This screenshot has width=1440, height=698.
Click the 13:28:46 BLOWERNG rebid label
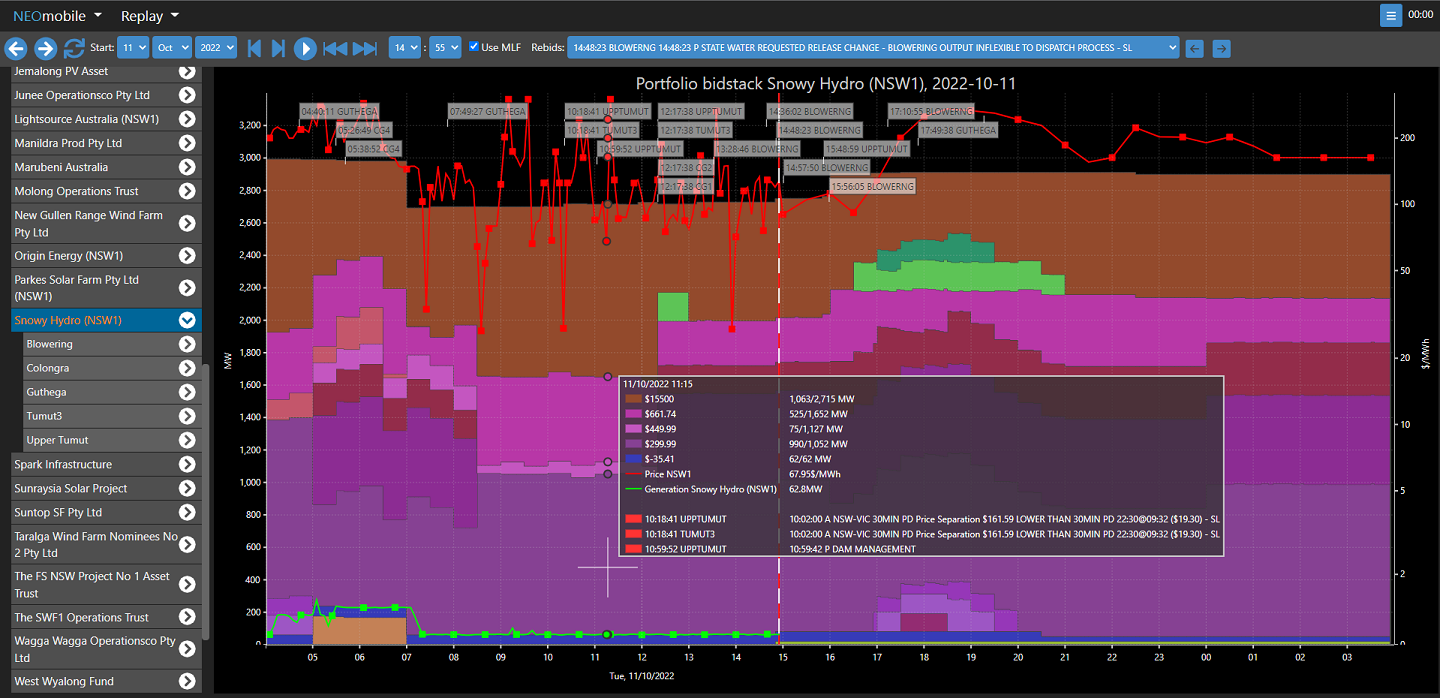pos(757,149)
